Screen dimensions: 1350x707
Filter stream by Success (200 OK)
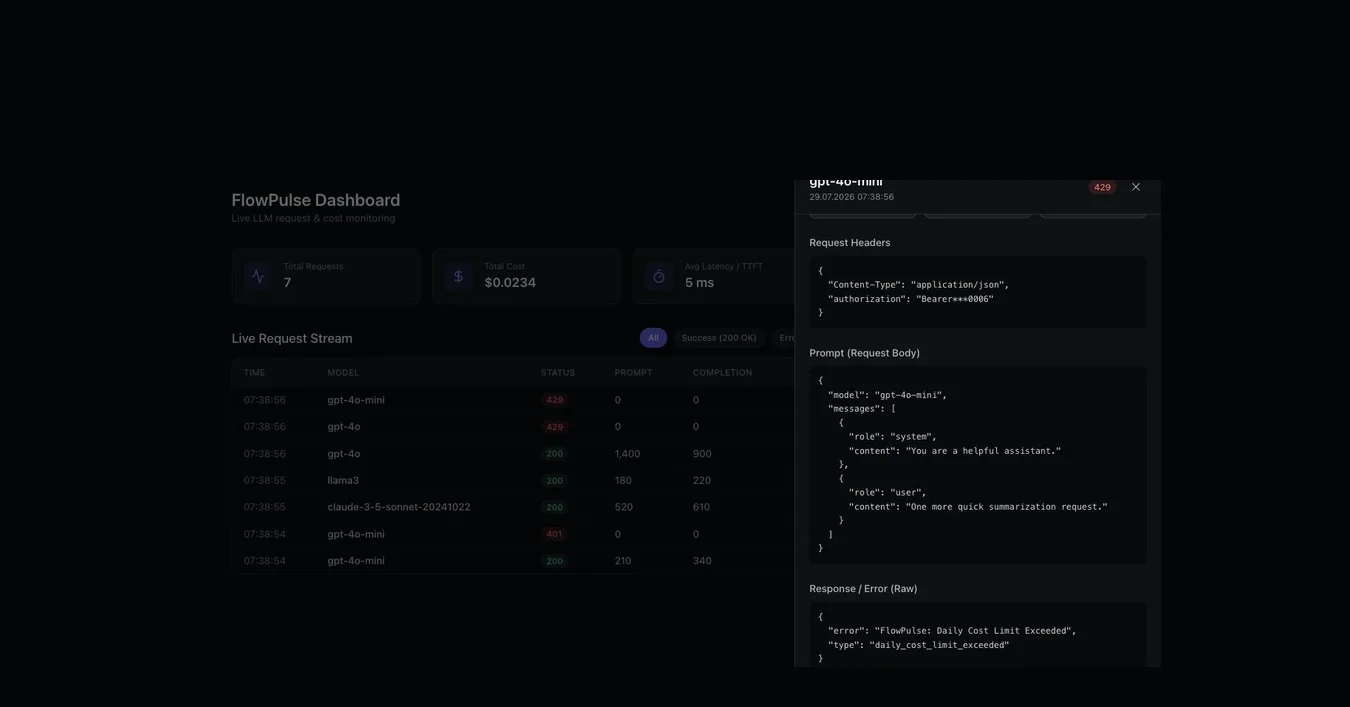coord(719,338)
